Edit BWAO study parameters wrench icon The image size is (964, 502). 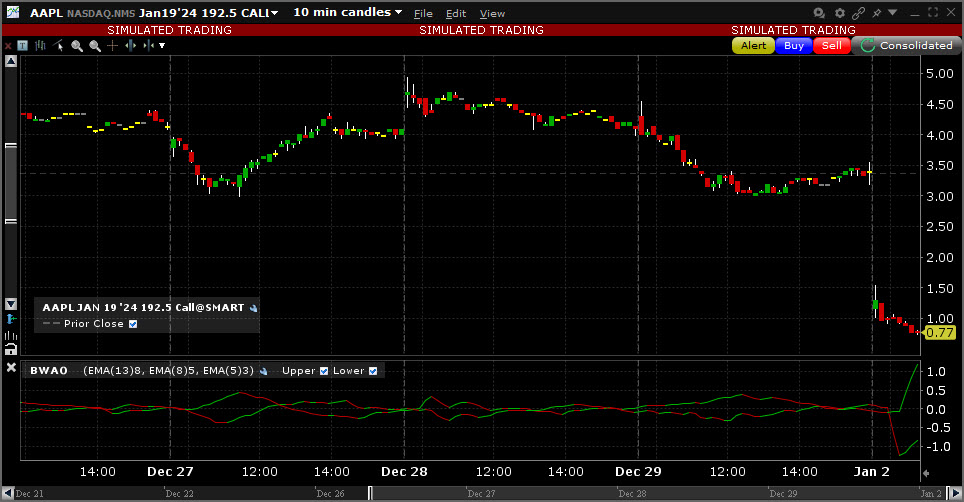point(264,371)
